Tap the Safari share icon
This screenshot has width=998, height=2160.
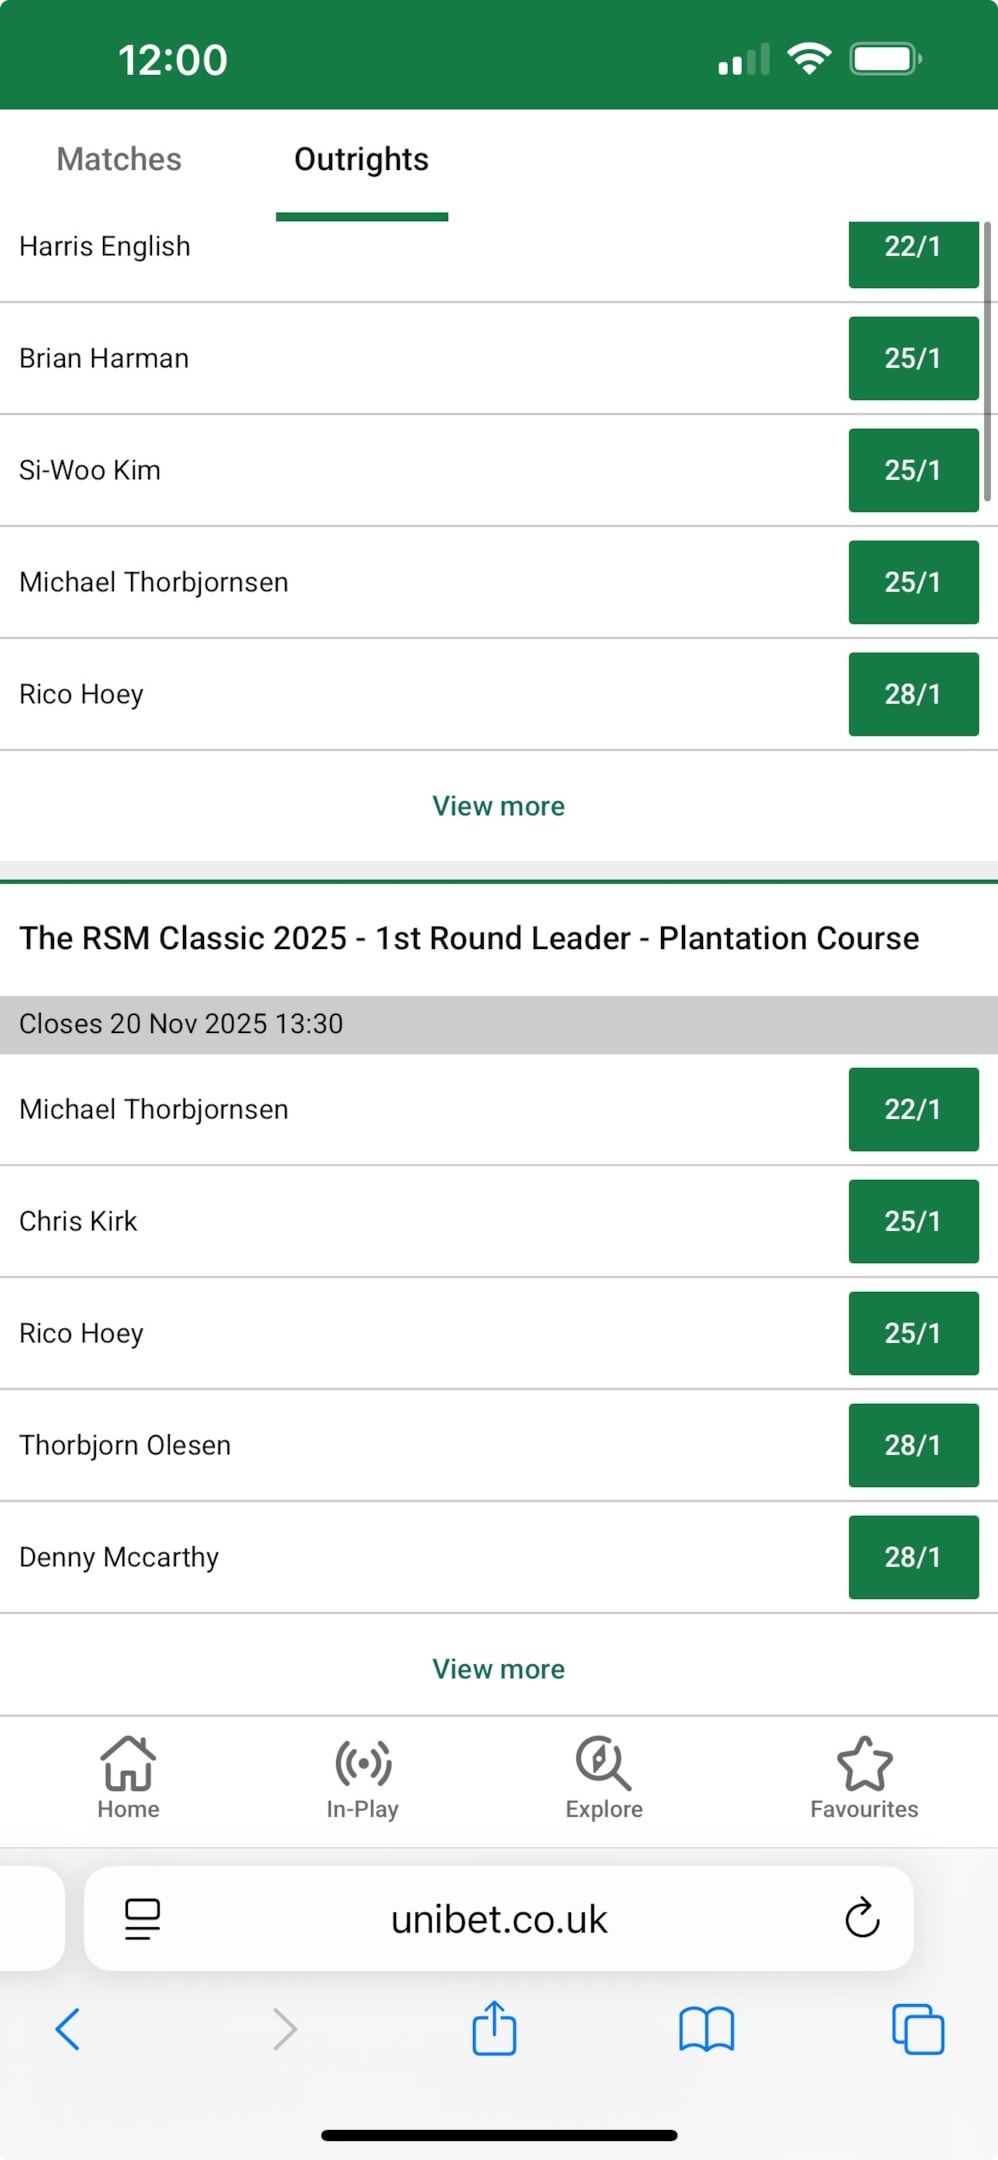point(494,2029)
